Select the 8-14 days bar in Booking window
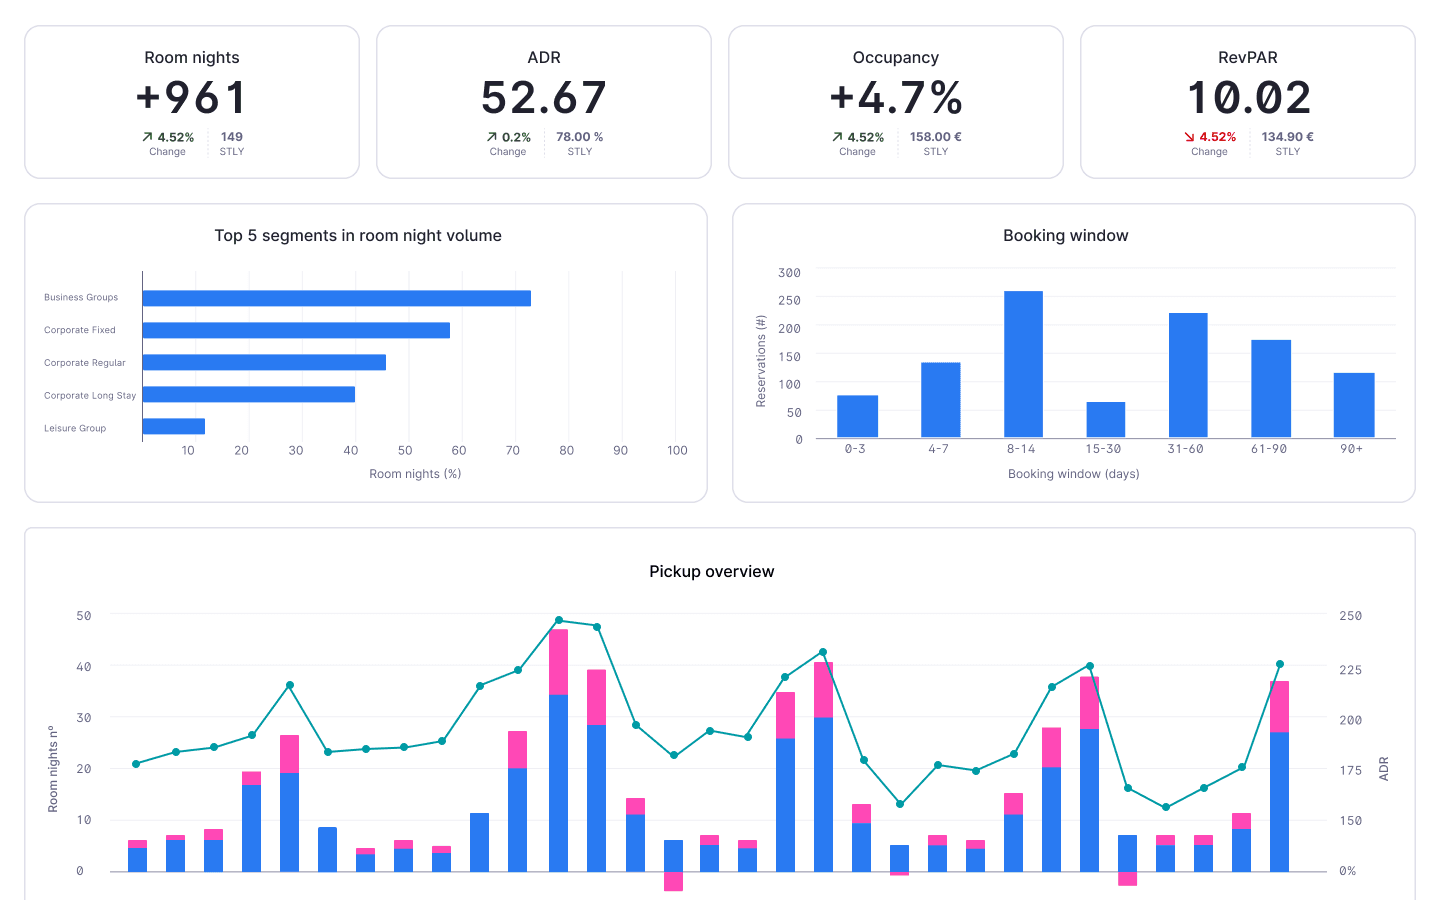Viewport: 1440px width, 900px height. coord(1023,365)
